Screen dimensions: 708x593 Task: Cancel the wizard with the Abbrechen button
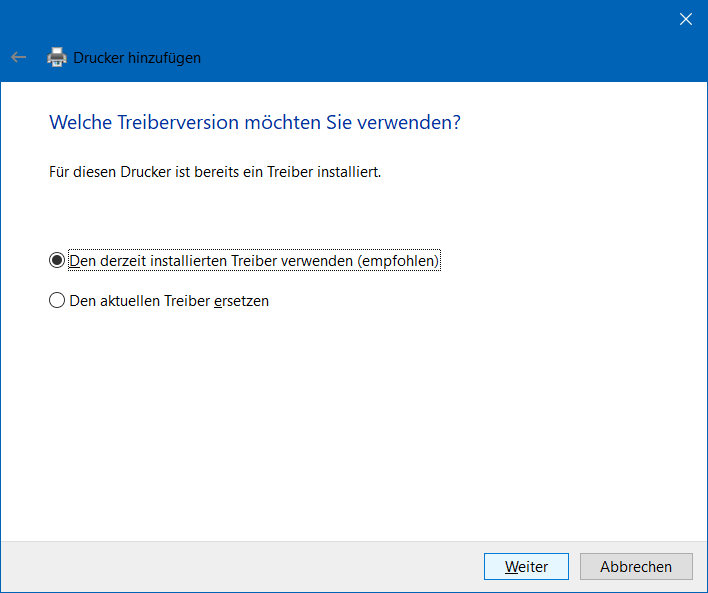(636, 566)
